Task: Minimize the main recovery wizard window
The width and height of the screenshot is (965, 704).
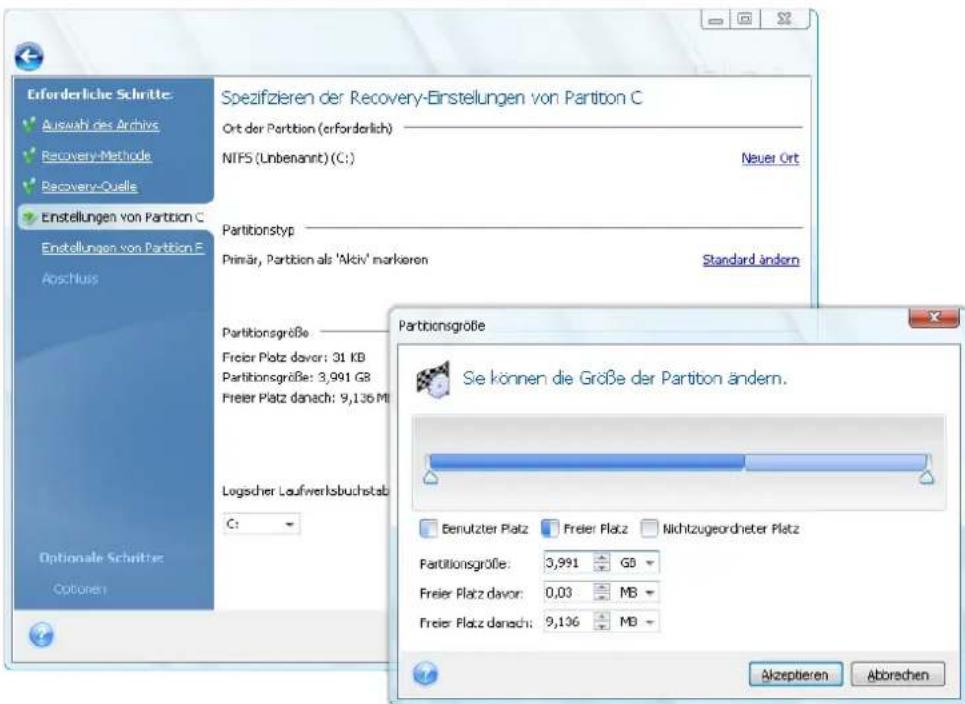Action: (715, 20)
